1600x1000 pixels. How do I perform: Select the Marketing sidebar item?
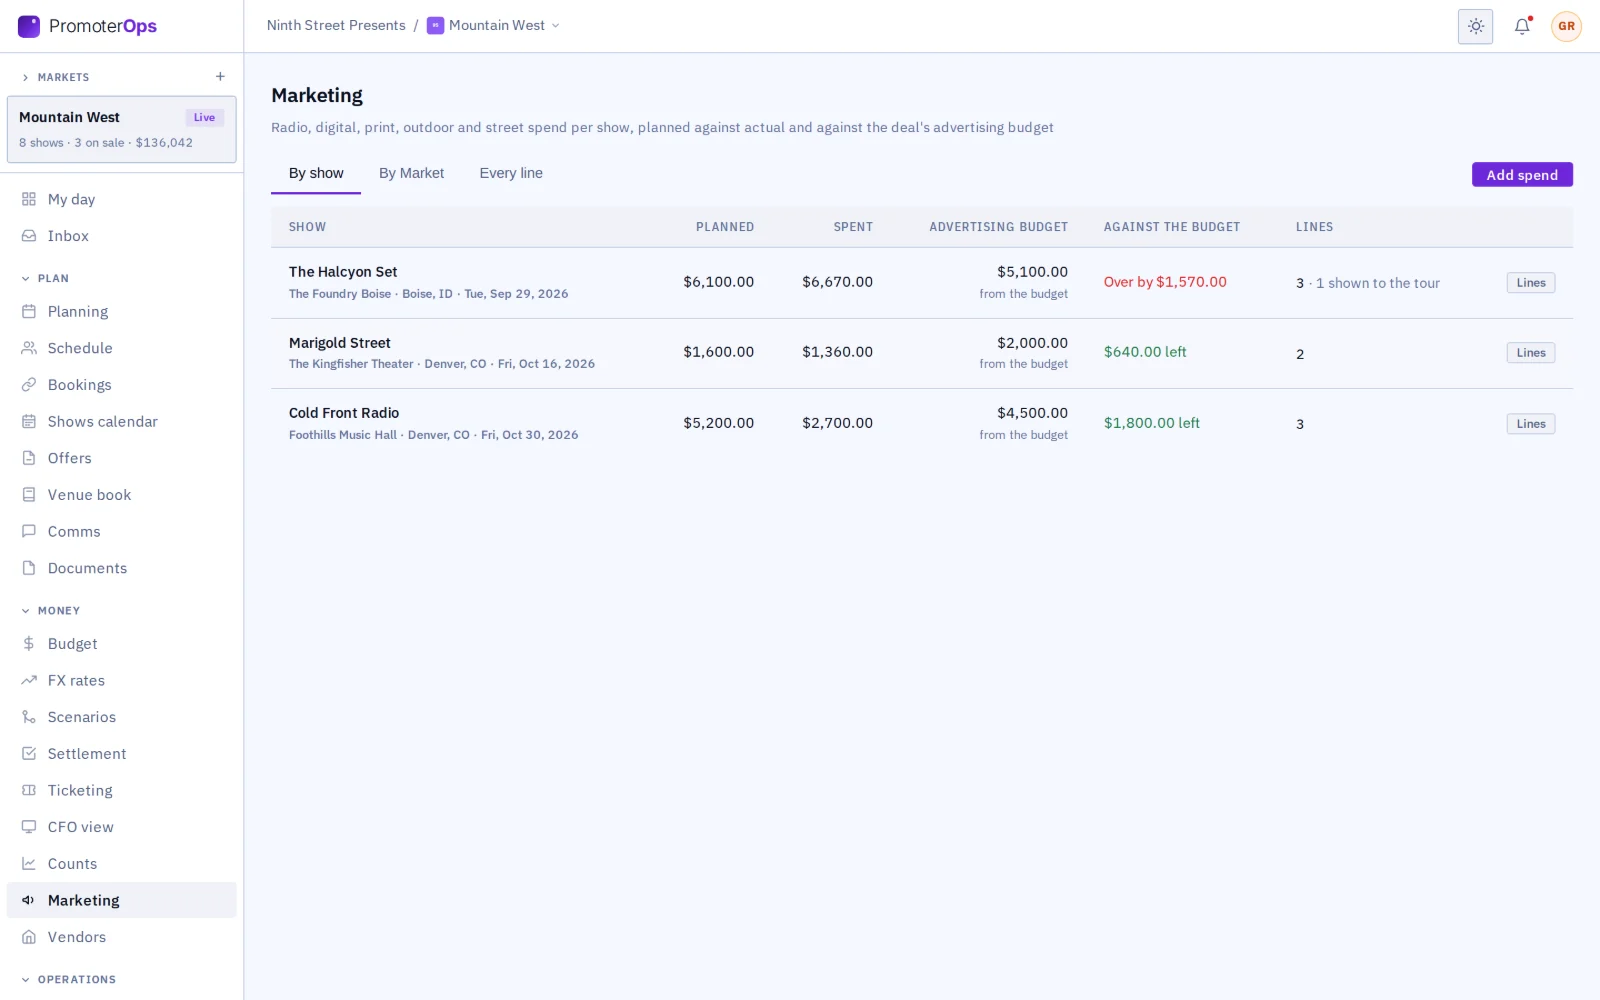pos(122,900)
